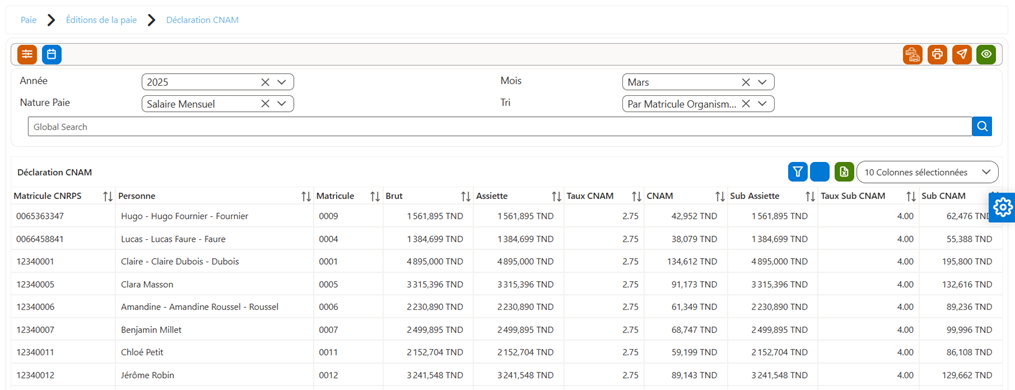Click CNAM value 134,612 TND
Image resolution: width=1015 pixels, height=390 pixels.
click(692, 262)
